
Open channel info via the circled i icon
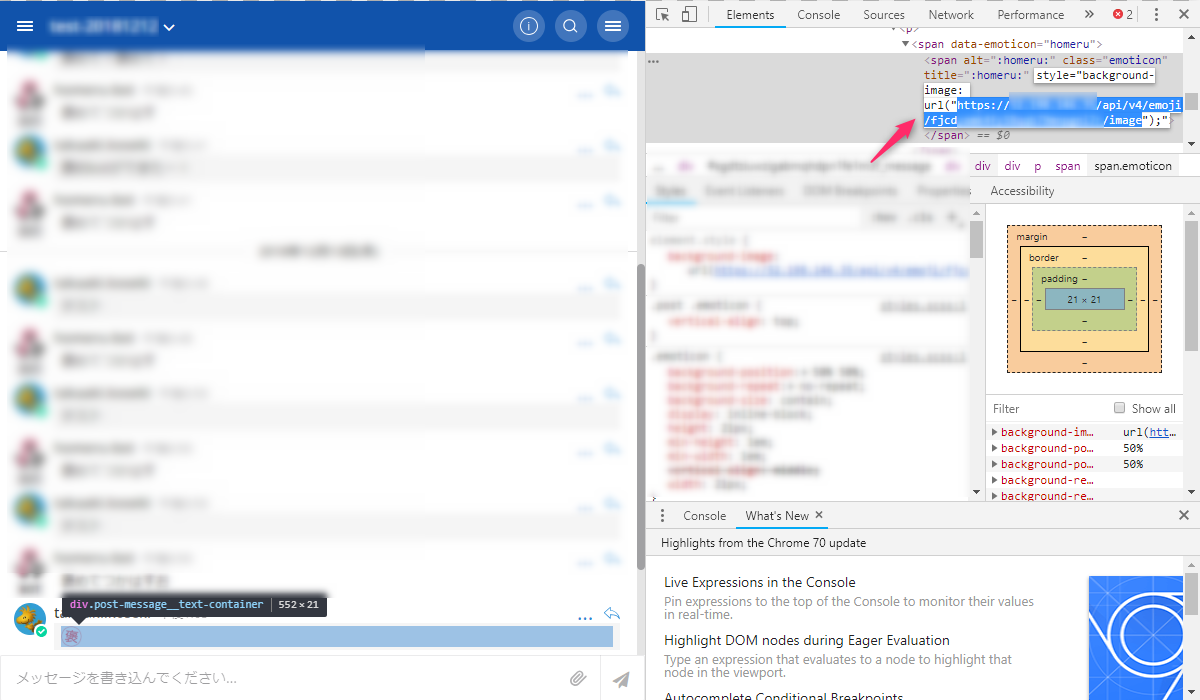coord(529,26)
